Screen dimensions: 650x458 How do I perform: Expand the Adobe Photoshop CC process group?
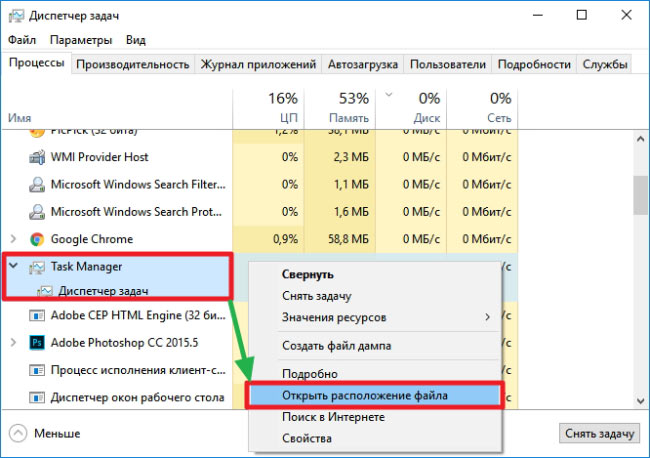(x=12, y=343)
